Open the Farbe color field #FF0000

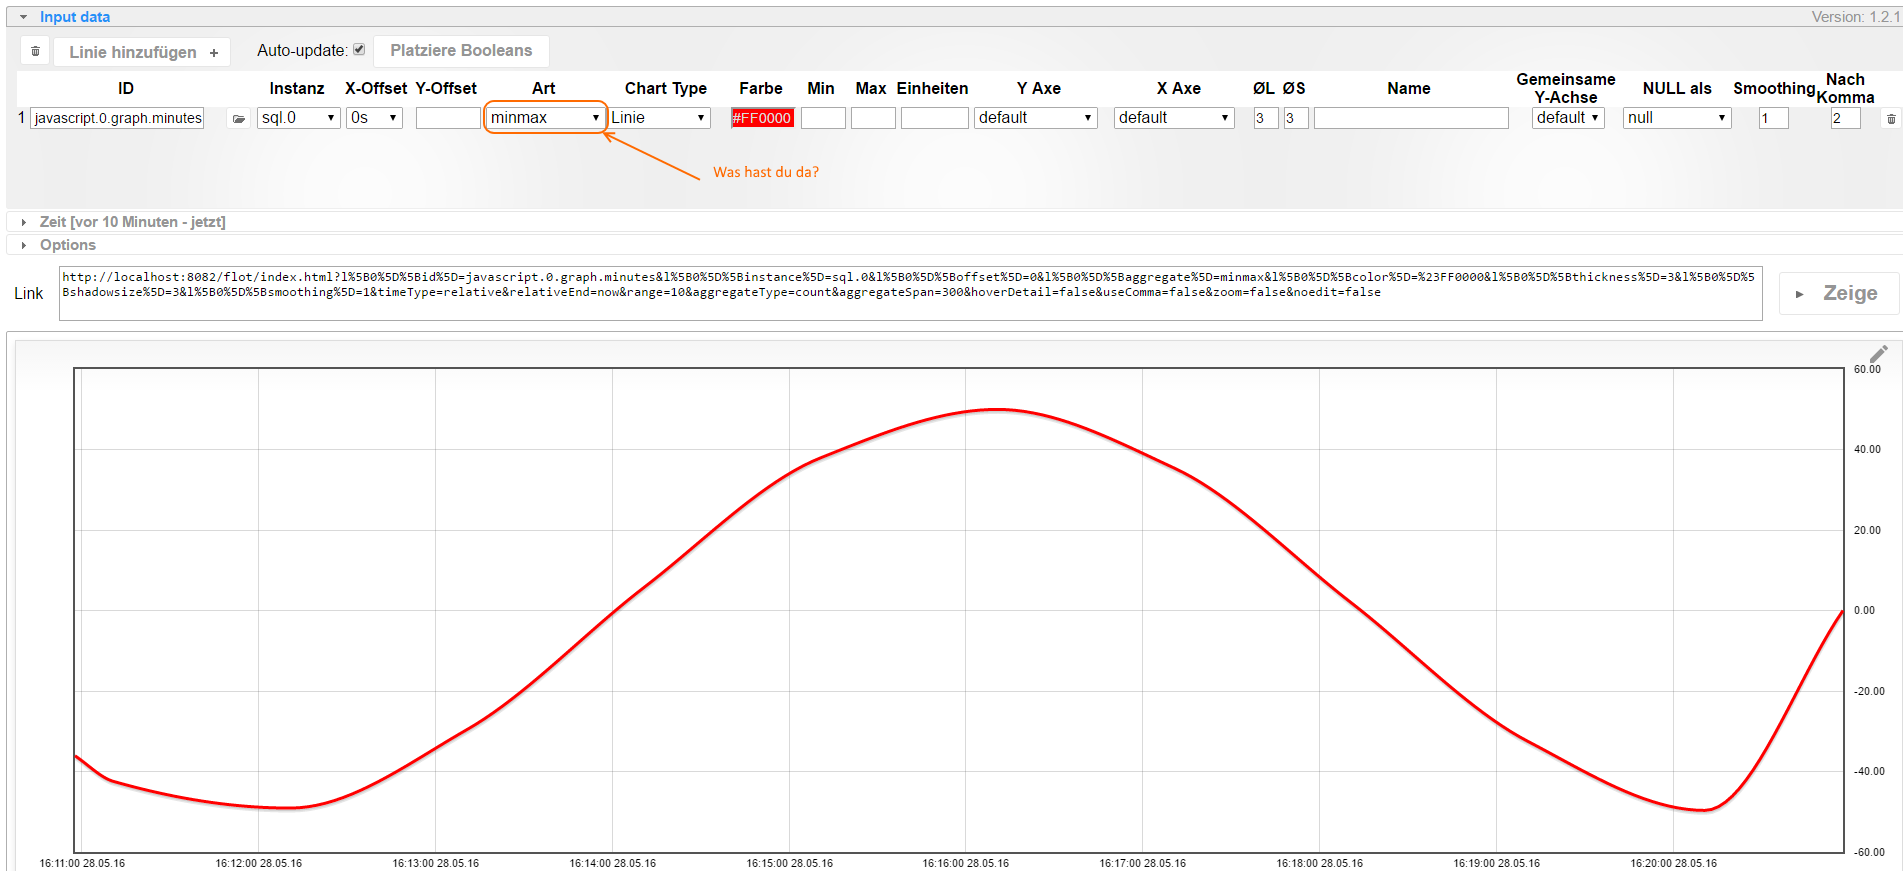click(x=762, y=118)
